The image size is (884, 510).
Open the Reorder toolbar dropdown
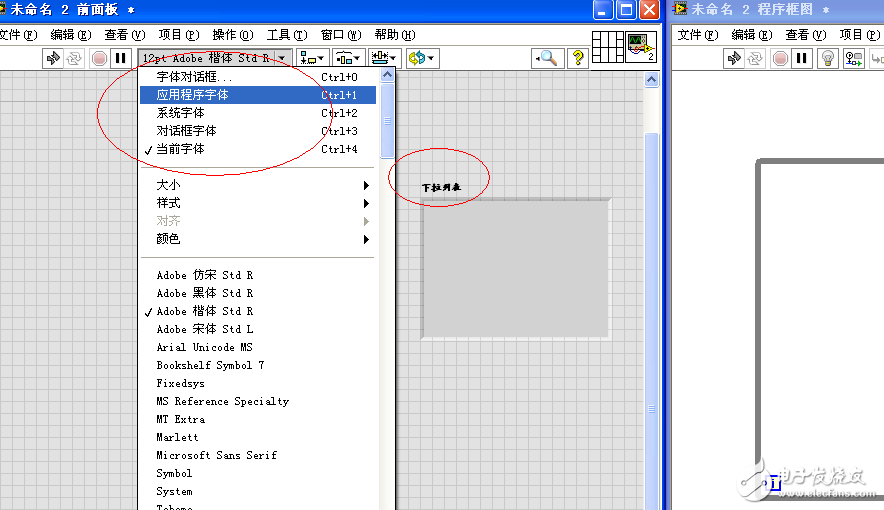click(x=422, y=58)
